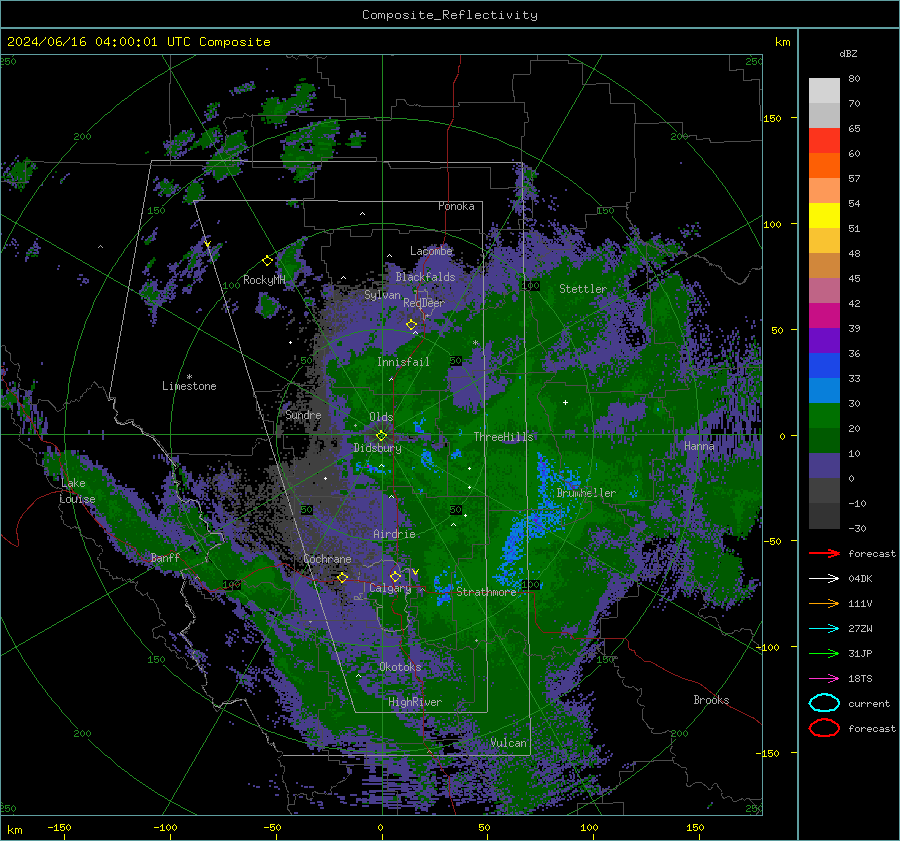Click the Lake Louise label
Image resolution: width=900 pixels, height=841 pixels.
coord(77,491)
